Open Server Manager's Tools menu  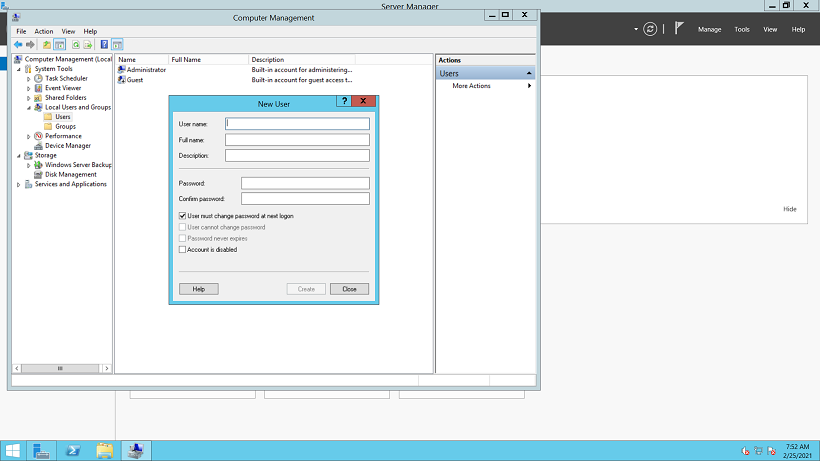tap(742, 30)
